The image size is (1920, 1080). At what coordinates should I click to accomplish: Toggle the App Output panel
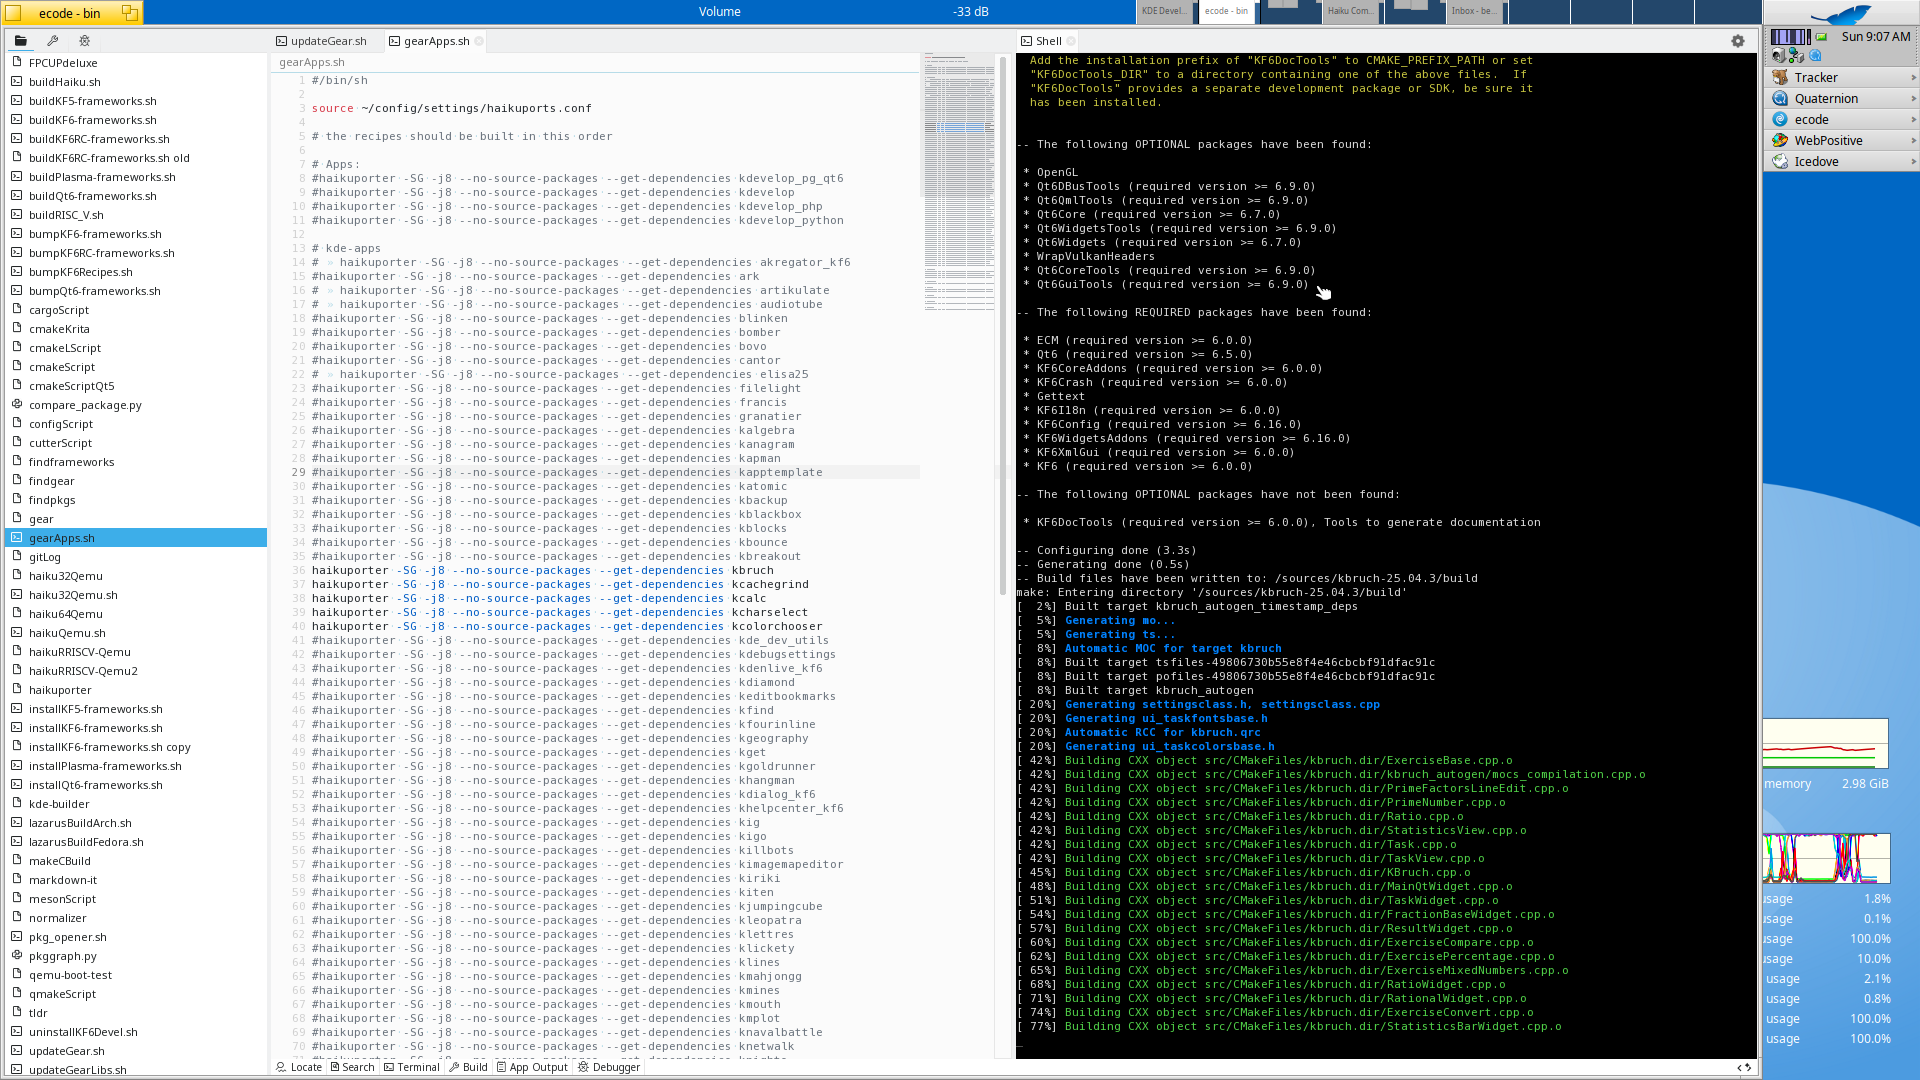[x=531, y=1067]
